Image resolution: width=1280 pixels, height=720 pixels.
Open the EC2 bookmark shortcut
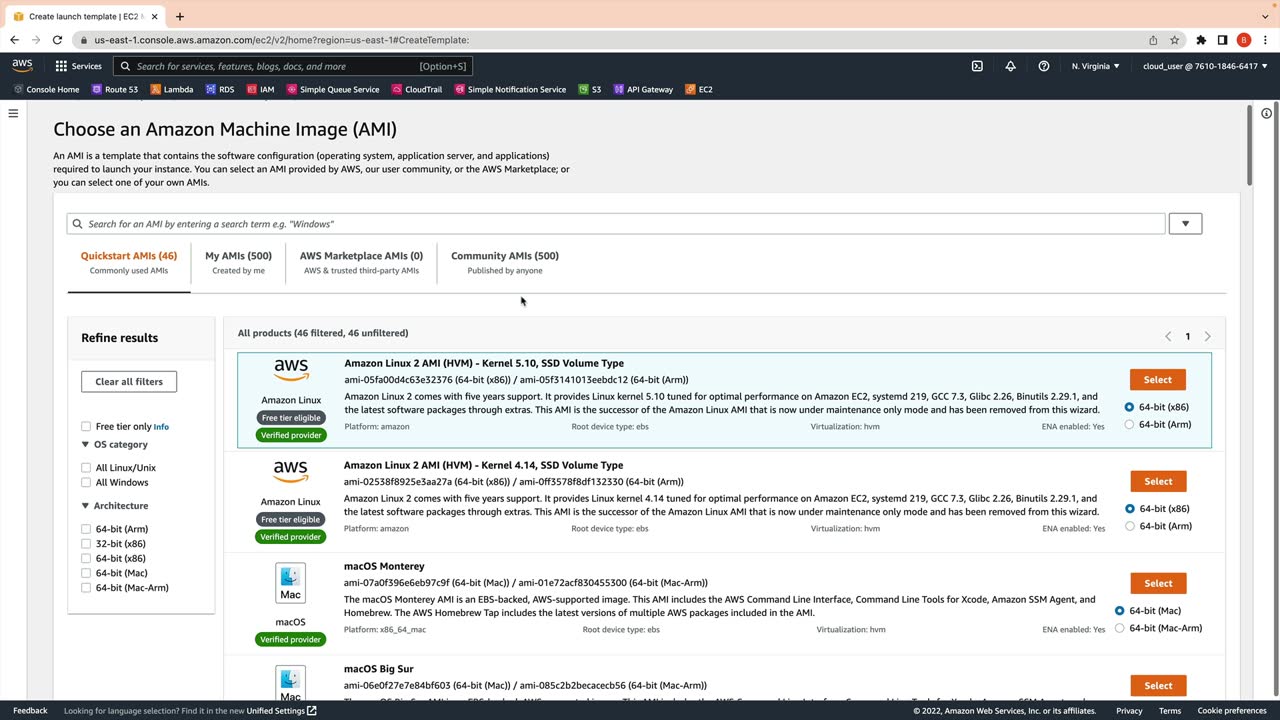click(x=699, y=89)
